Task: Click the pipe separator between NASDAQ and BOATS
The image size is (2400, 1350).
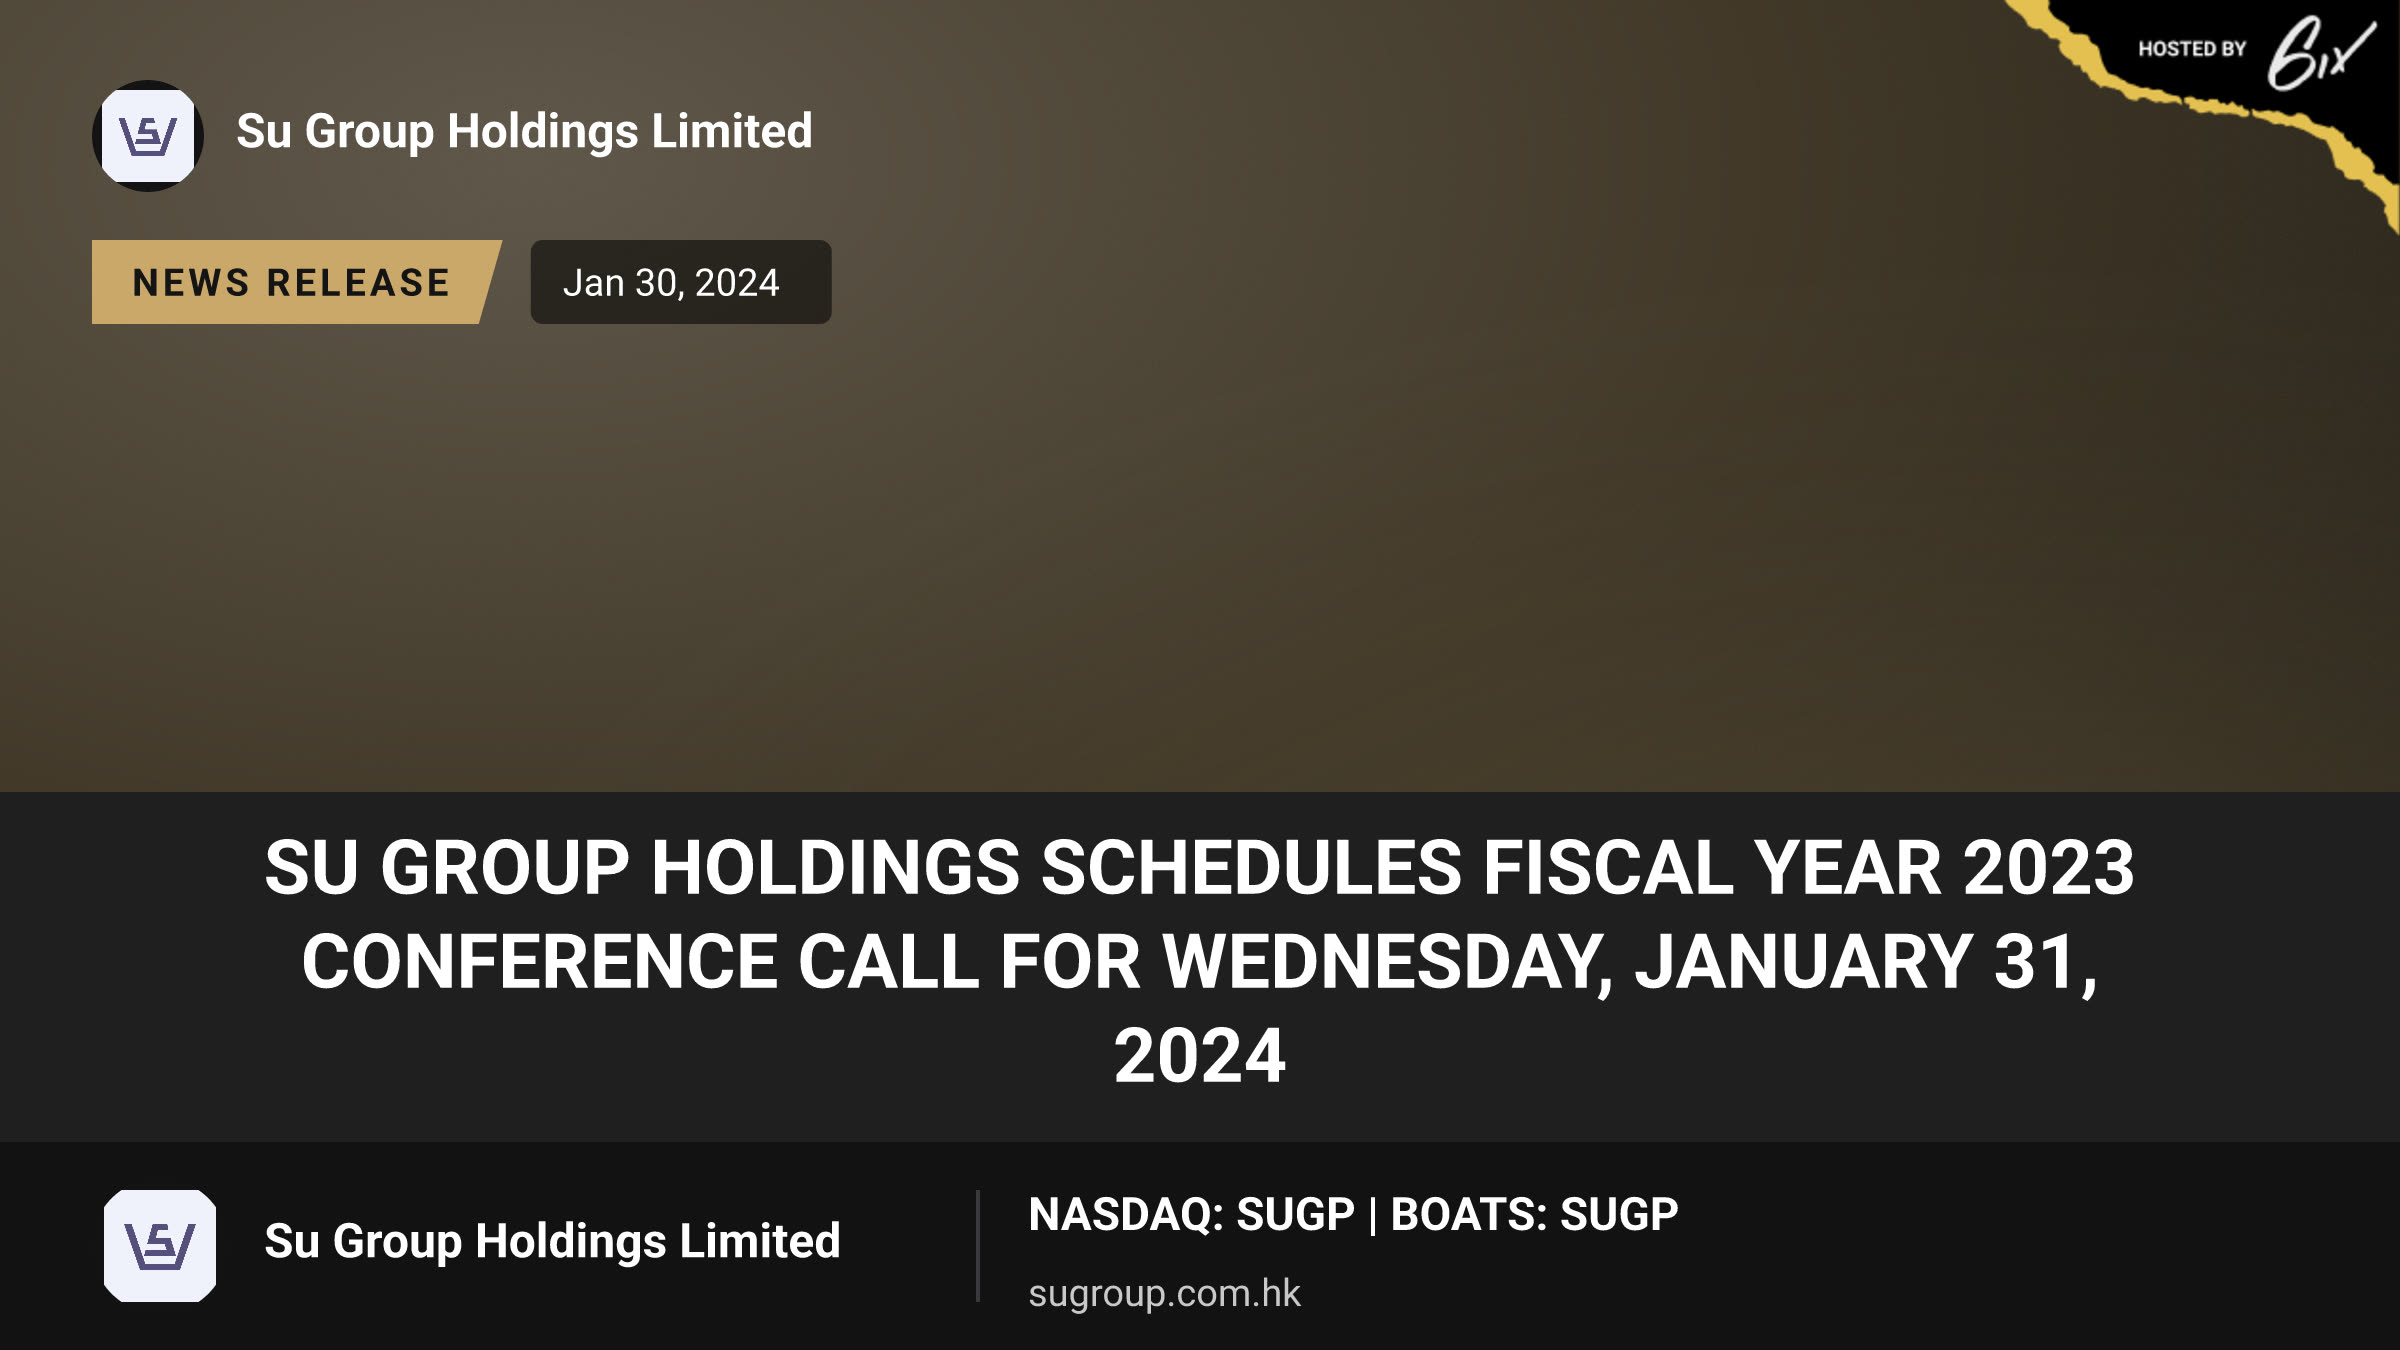Action: [x=1373, y=1216]
